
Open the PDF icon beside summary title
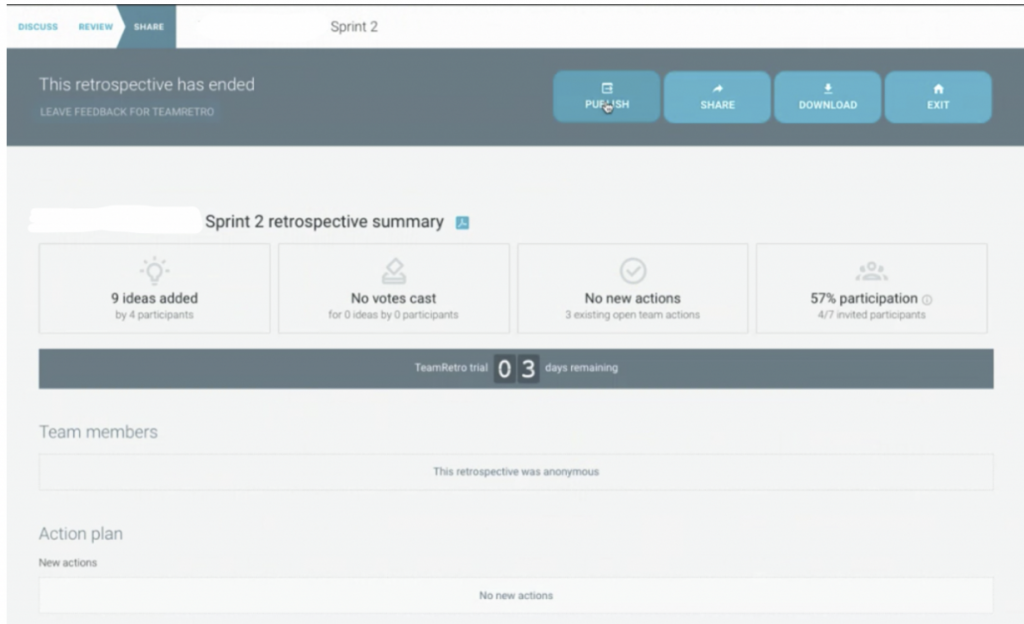pyautogui.click(x=462, y=223)
